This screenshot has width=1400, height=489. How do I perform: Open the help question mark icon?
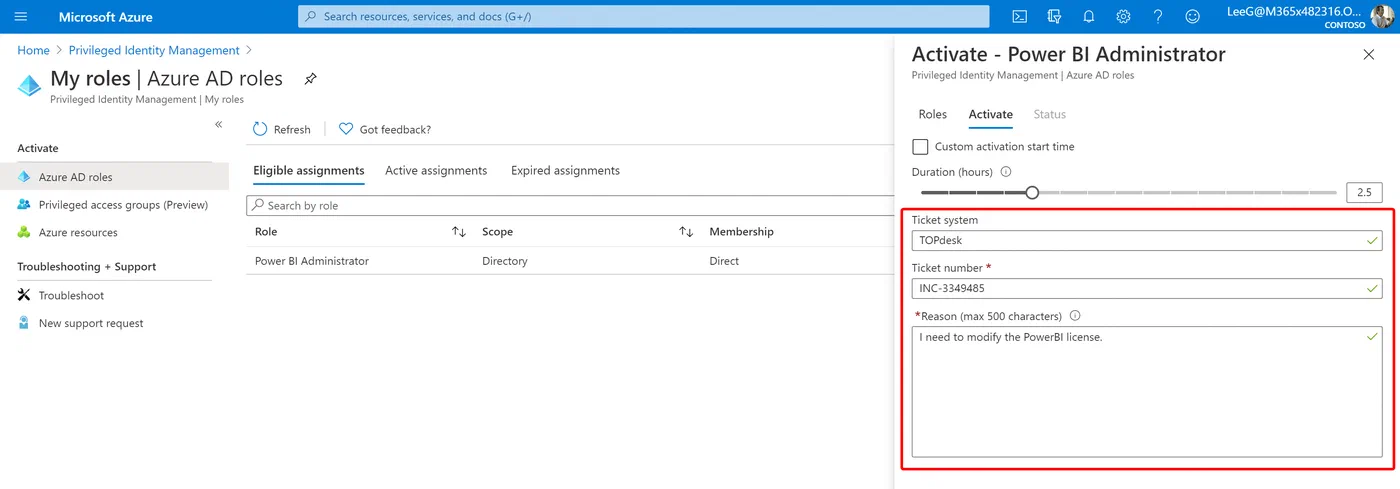click(x=1157, y=17)
